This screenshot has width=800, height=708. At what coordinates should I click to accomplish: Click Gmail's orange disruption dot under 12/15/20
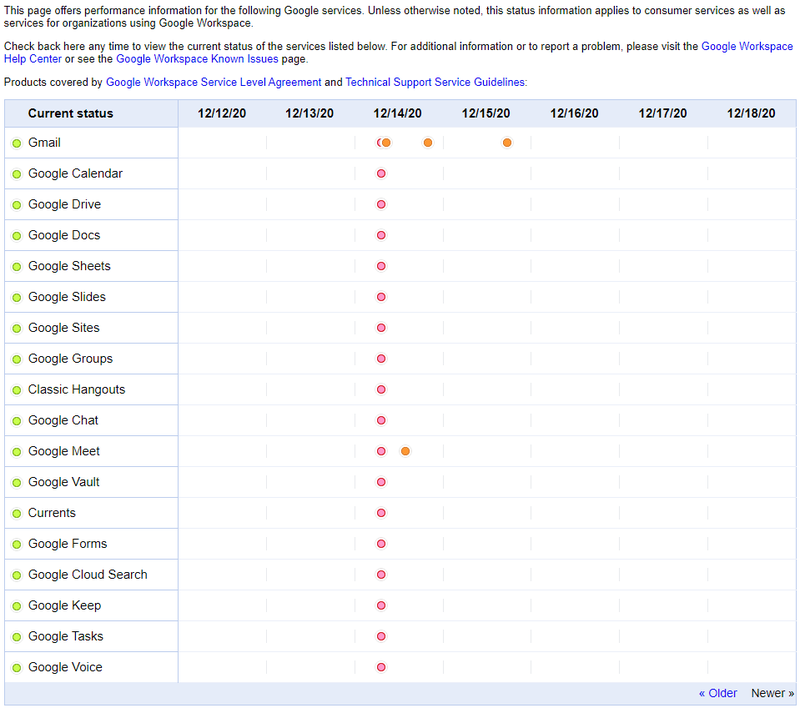[507, 143]
